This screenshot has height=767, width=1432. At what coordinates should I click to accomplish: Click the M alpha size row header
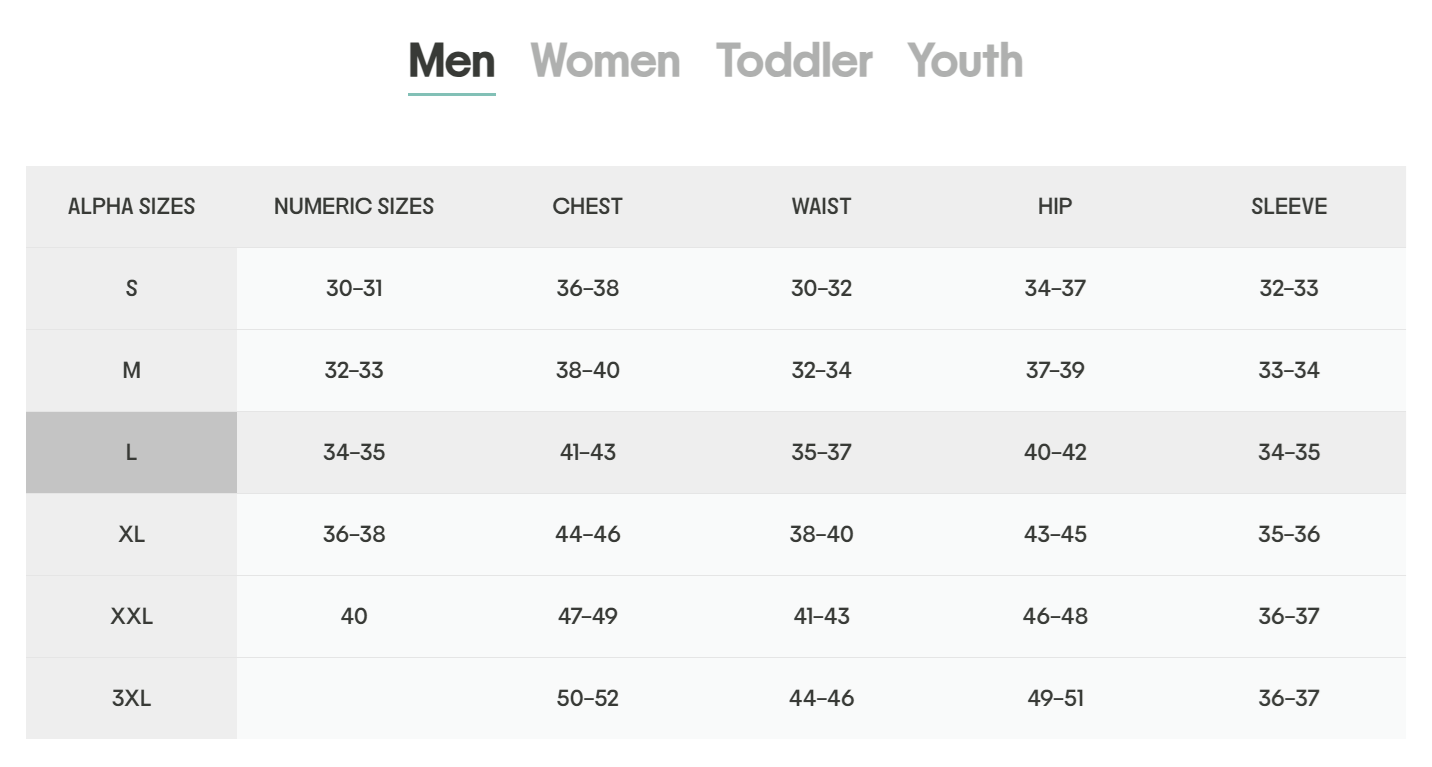[x=131, y=370]
